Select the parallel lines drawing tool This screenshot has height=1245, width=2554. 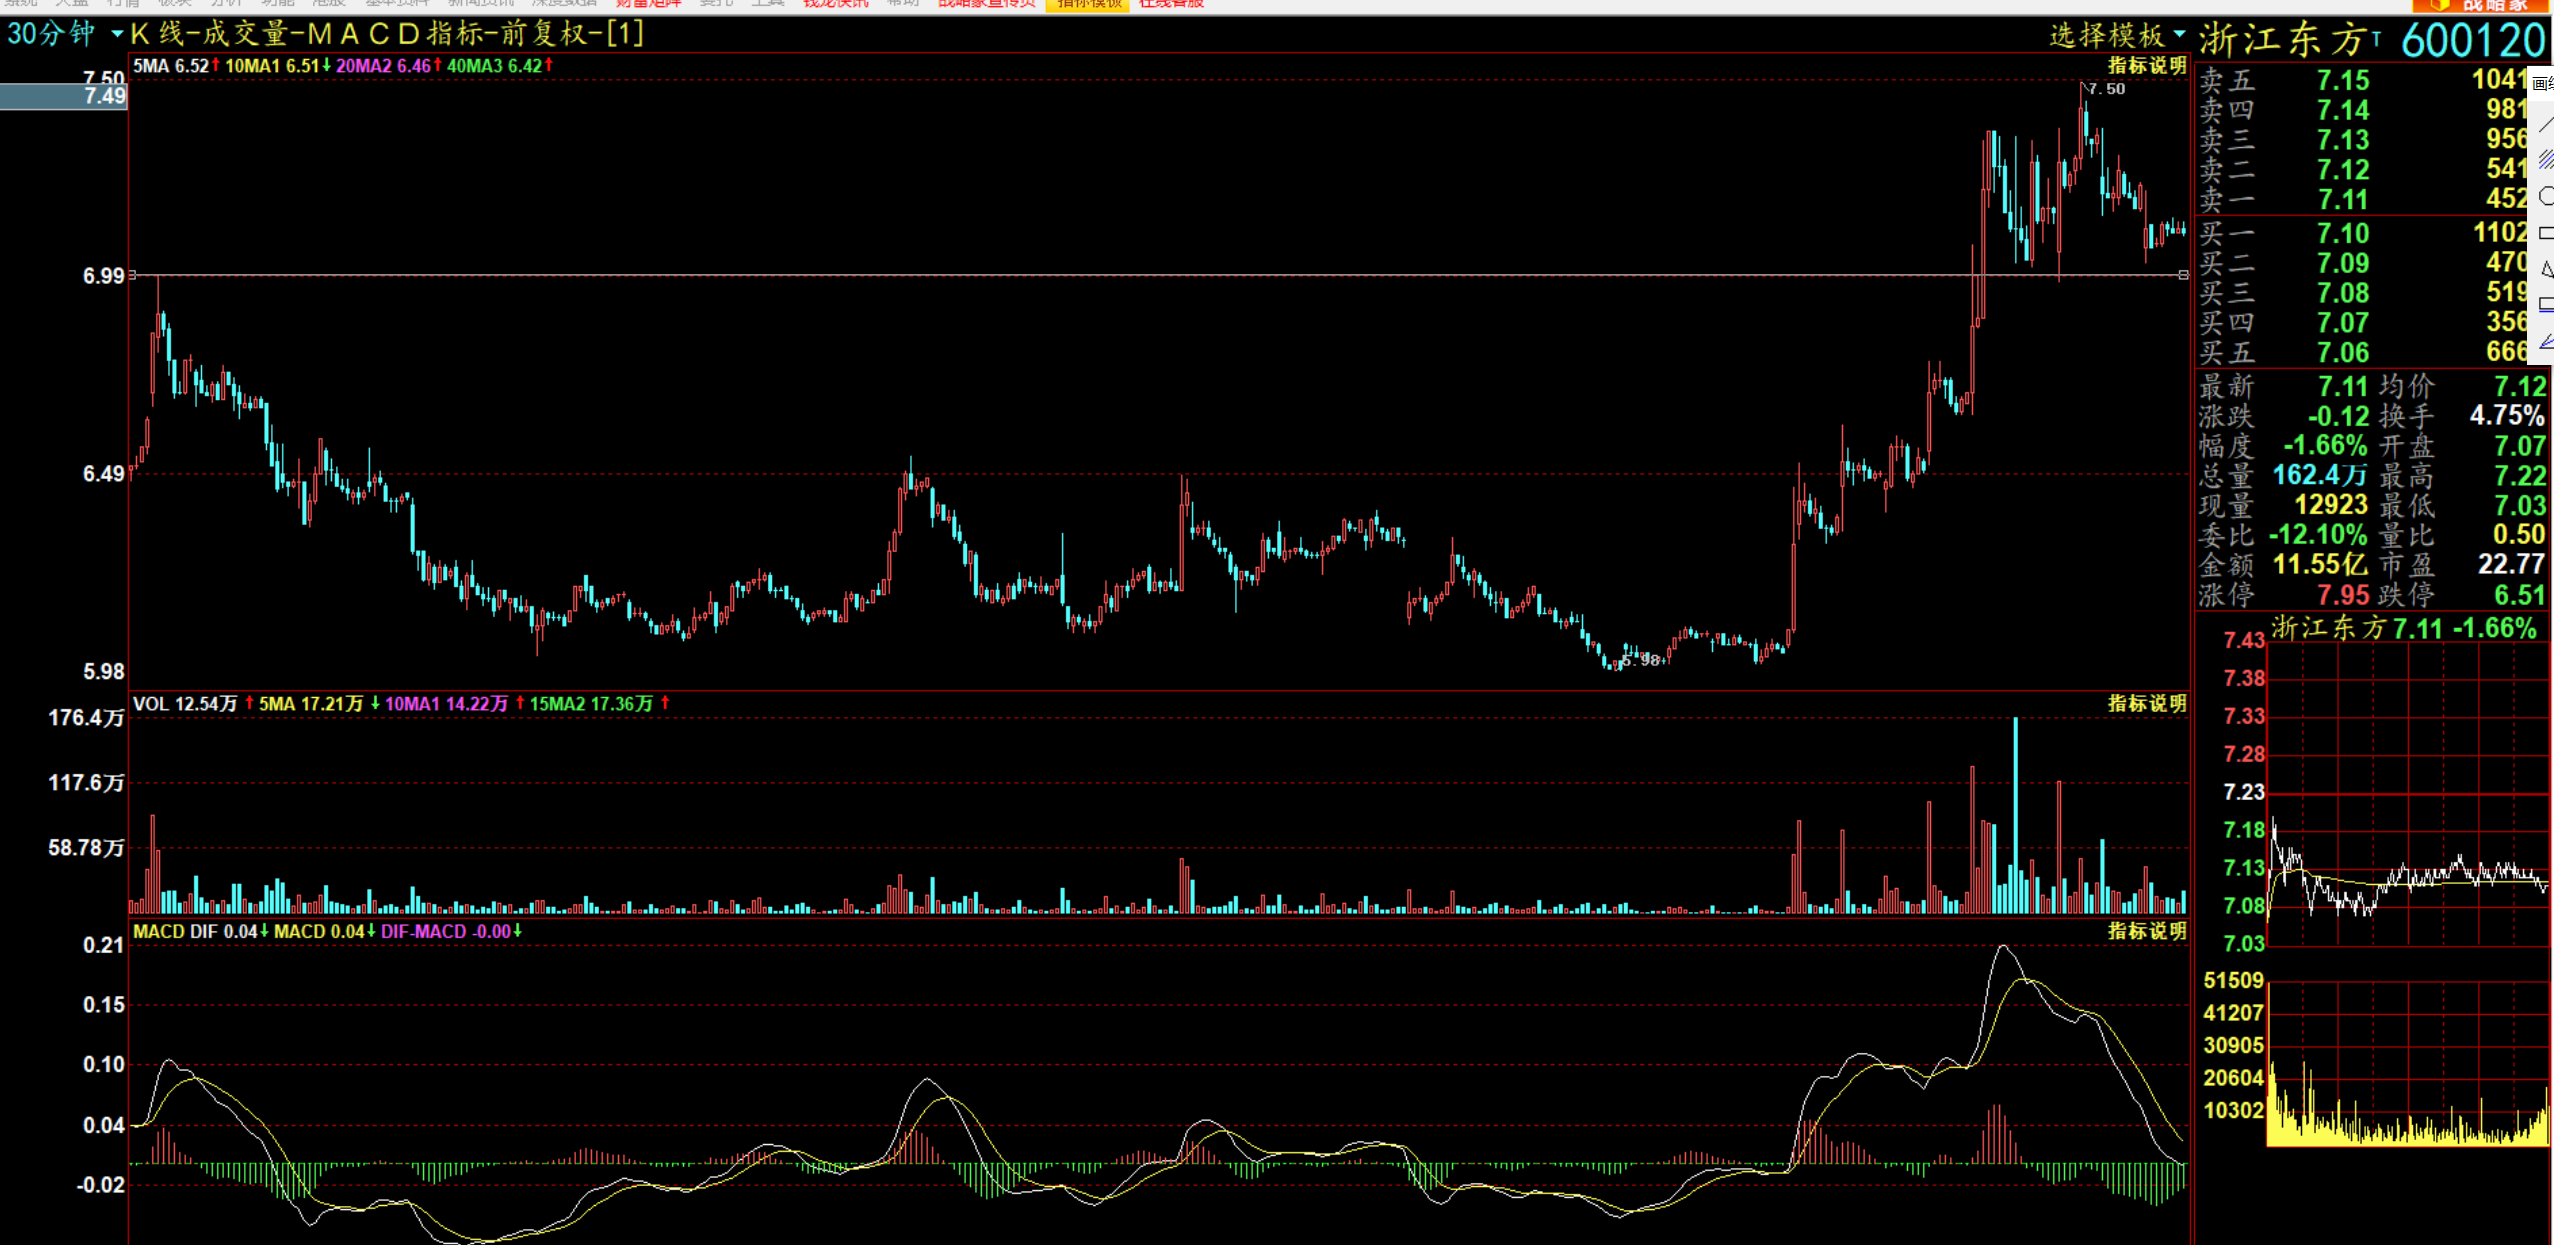tap(2546, 160)
